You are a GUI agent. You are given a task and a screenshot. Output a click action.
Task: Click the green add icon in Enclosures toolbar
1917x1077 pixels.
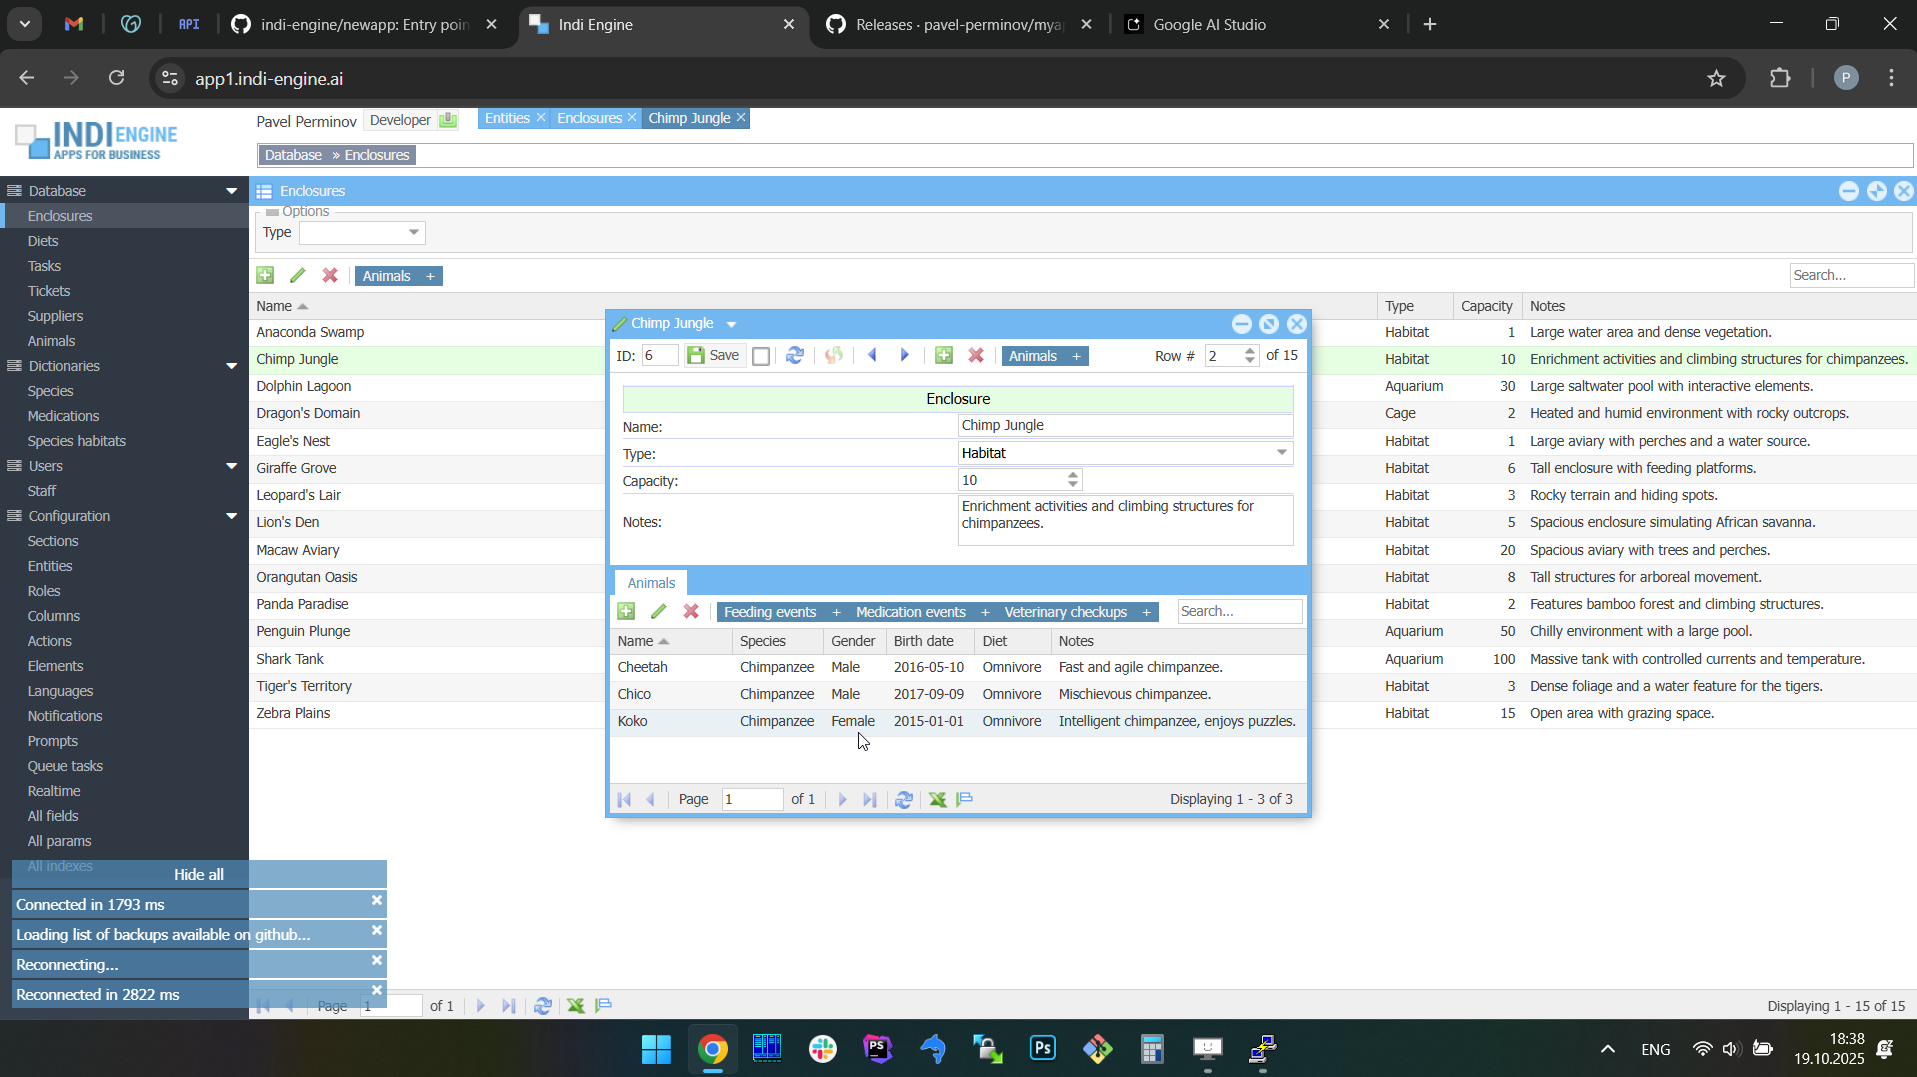[x=265, y=276]
